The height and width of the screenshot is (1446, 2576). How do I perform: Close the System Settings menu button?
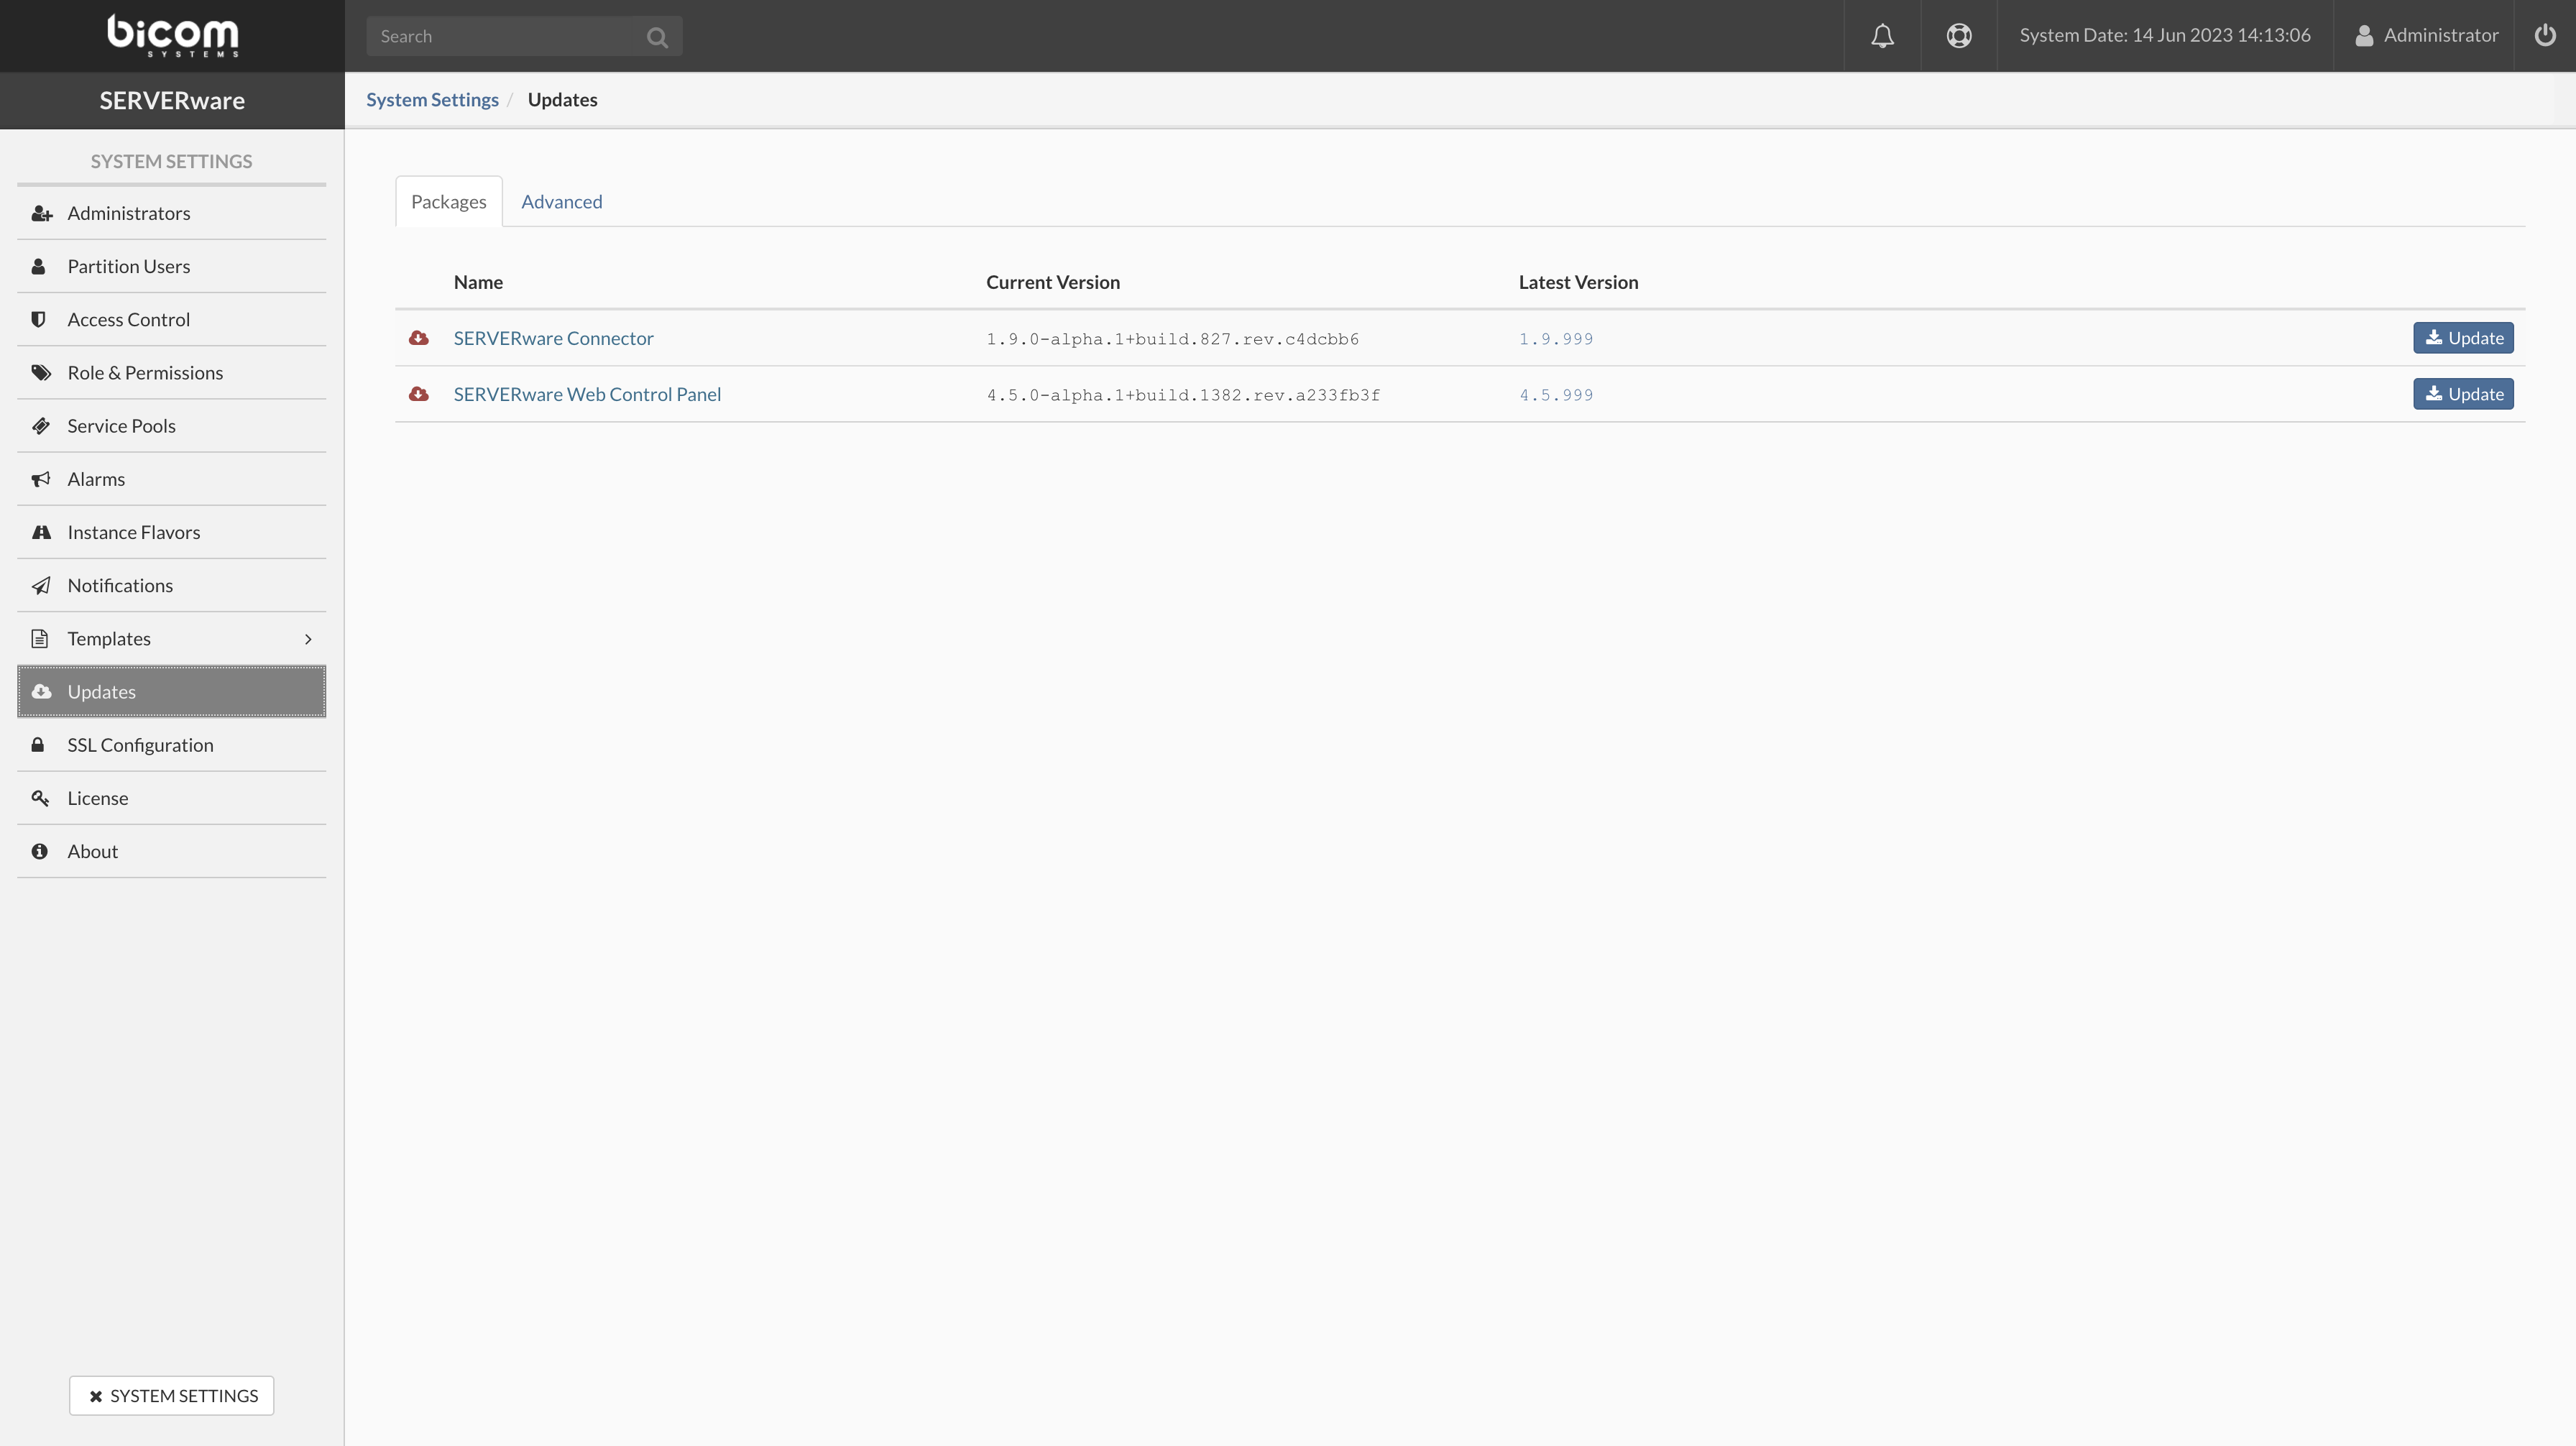click(x=172, y=1395)
